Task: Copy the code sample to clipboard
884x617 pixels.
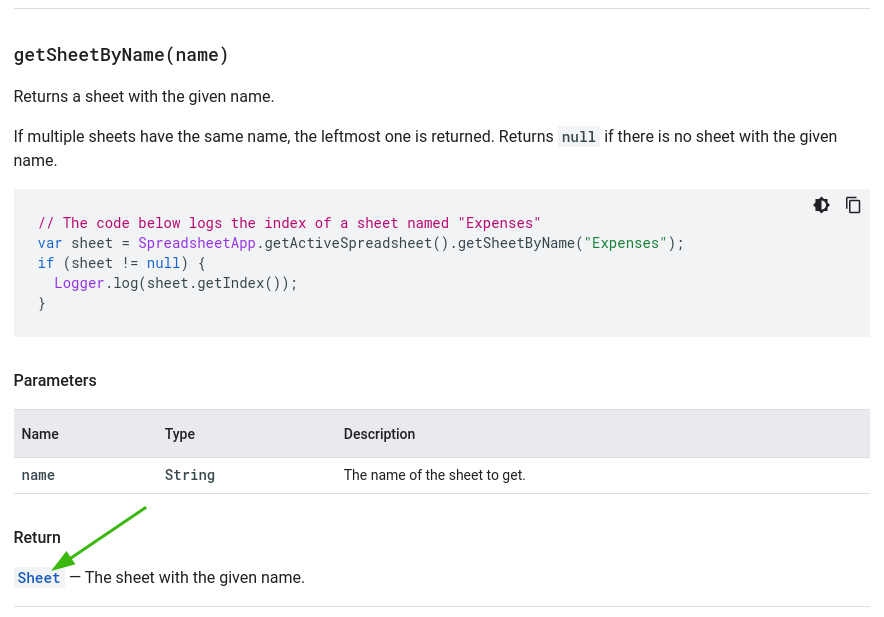Action: point(853,205)
